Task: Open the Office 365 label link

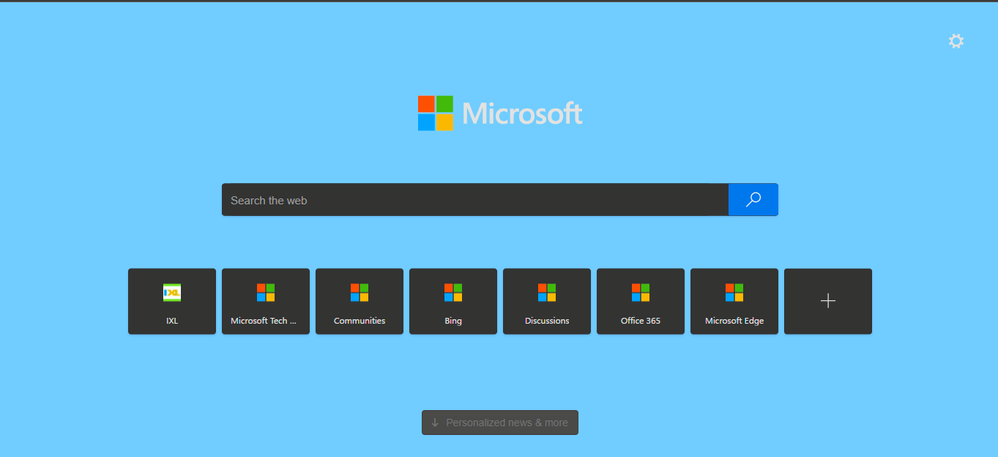Action: (x=640, y=321)
